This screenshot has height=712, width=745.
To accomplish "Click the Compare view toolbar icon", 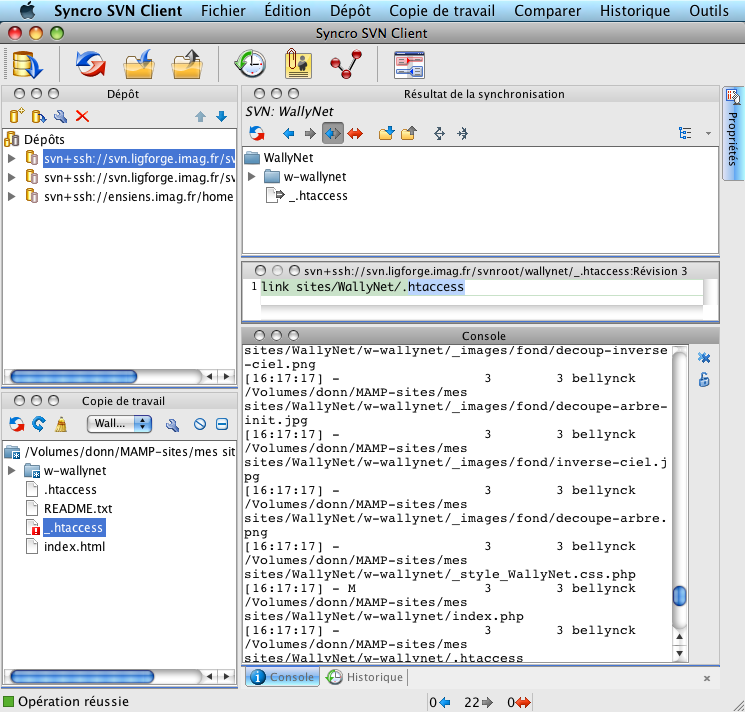I will [x=409, y=65].
